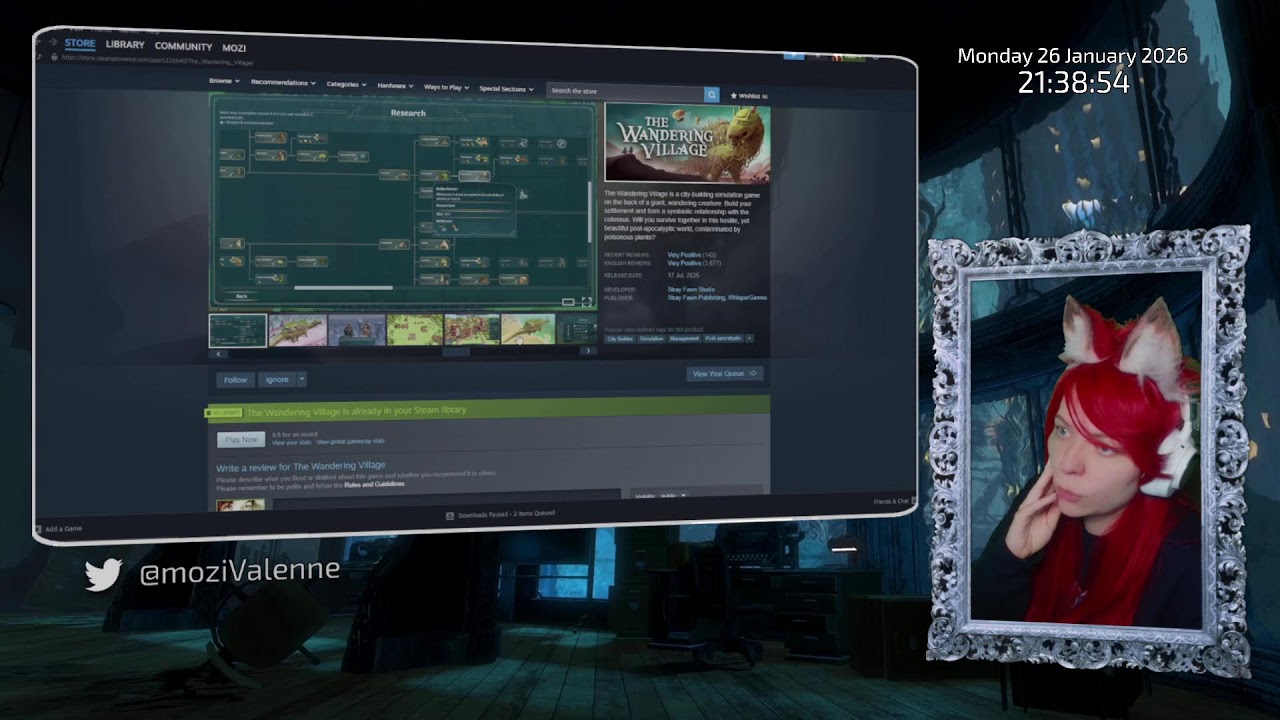
Task: Click the store search magnifier icon
Action: pyautogui.click(x=712, y=94)
